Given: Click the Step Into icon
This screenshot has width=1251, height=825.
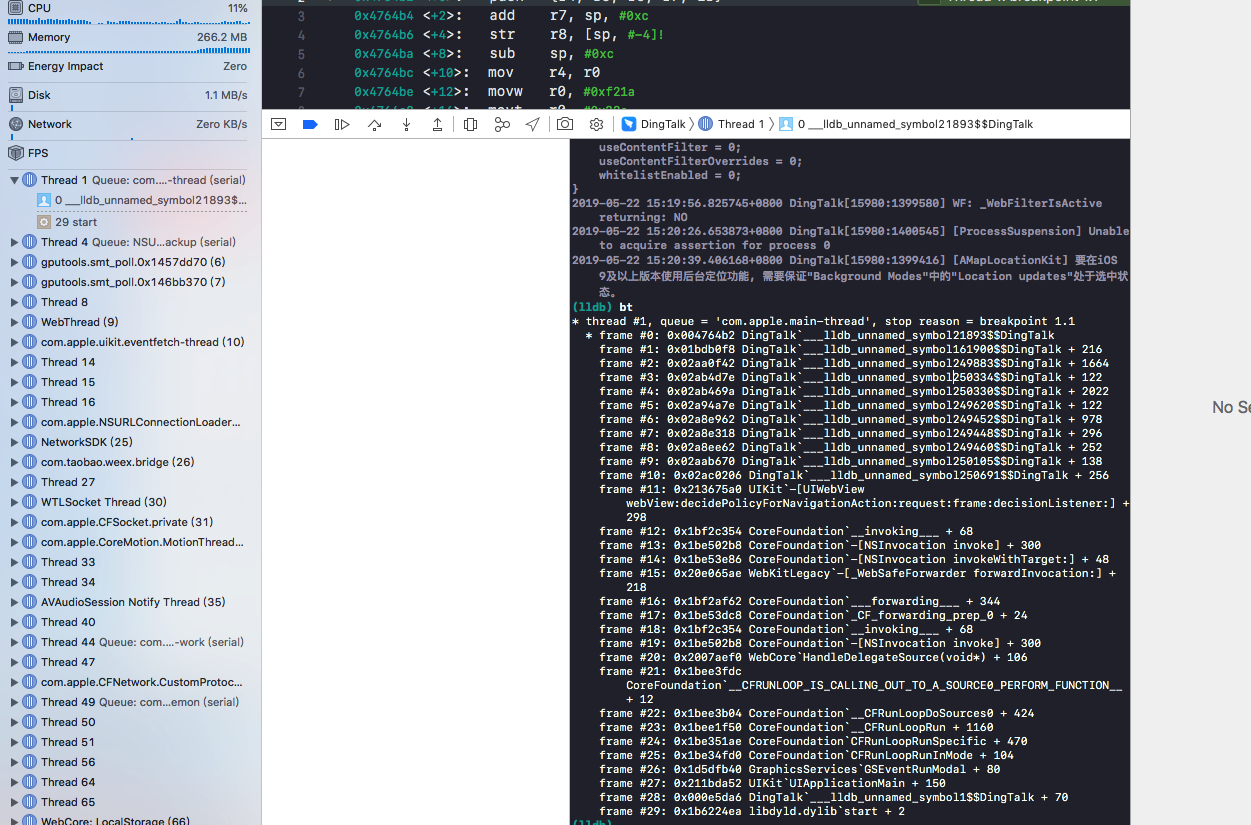Looking at the screenshot, I should (x=406, y=124).
